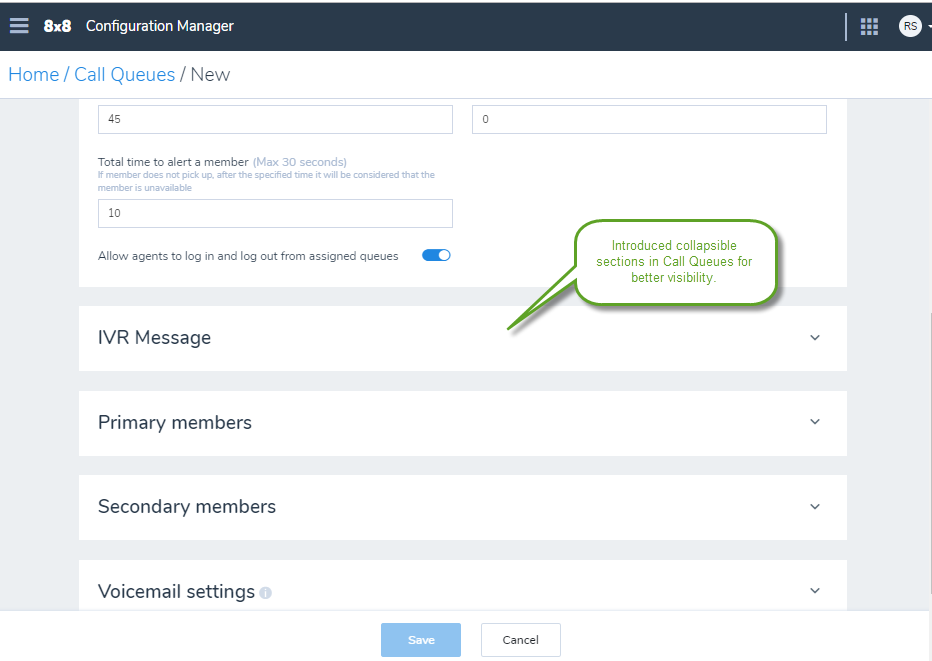
Task: Click the Primary members section title
Action: click(x=175, y=423)
